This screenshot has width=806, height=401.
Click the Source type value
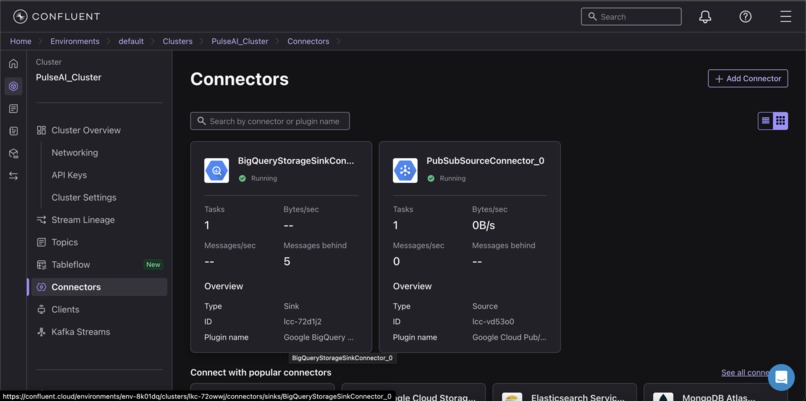click(485, 306)
